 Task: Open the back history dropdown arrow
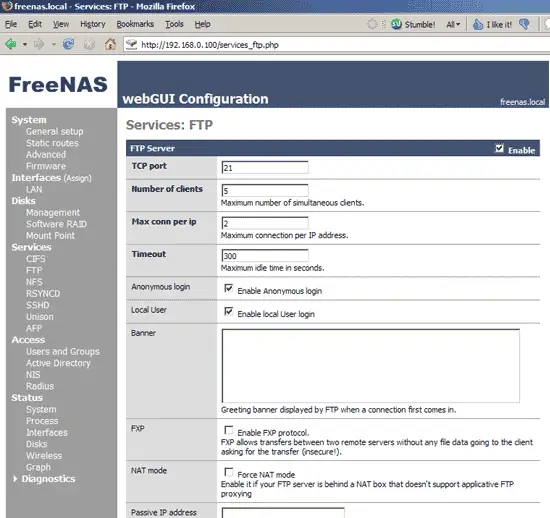tap(25, 45)
